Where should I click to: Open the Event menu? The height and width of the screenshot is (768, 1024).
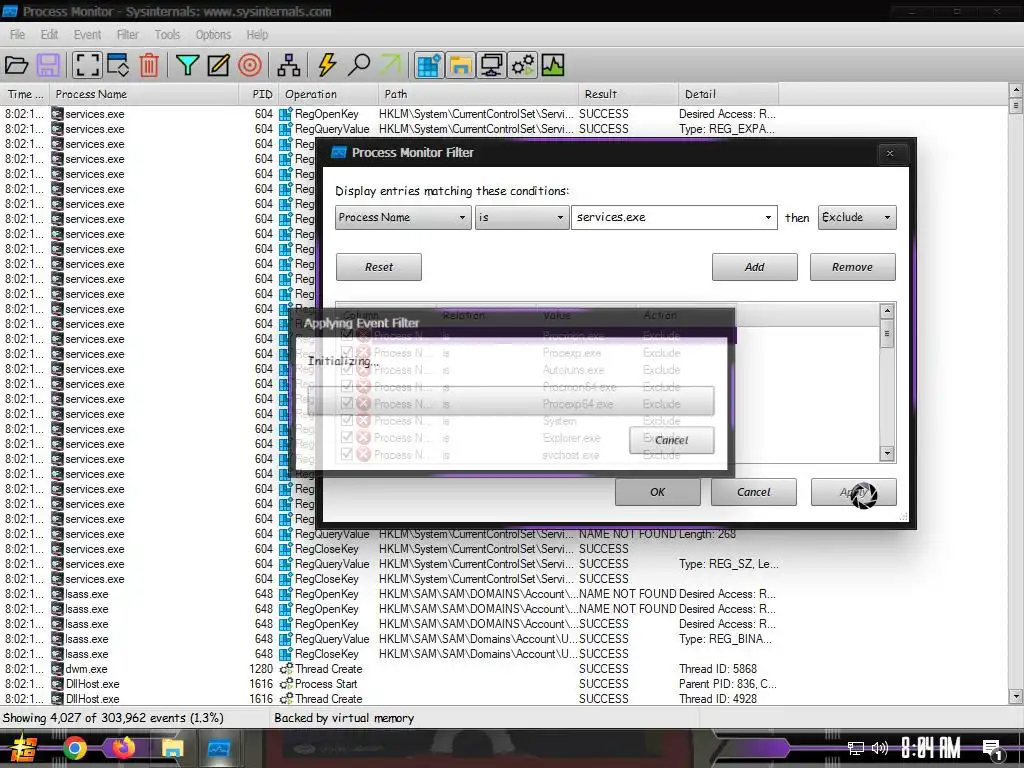pyautogui.click(x=87, y=35)
